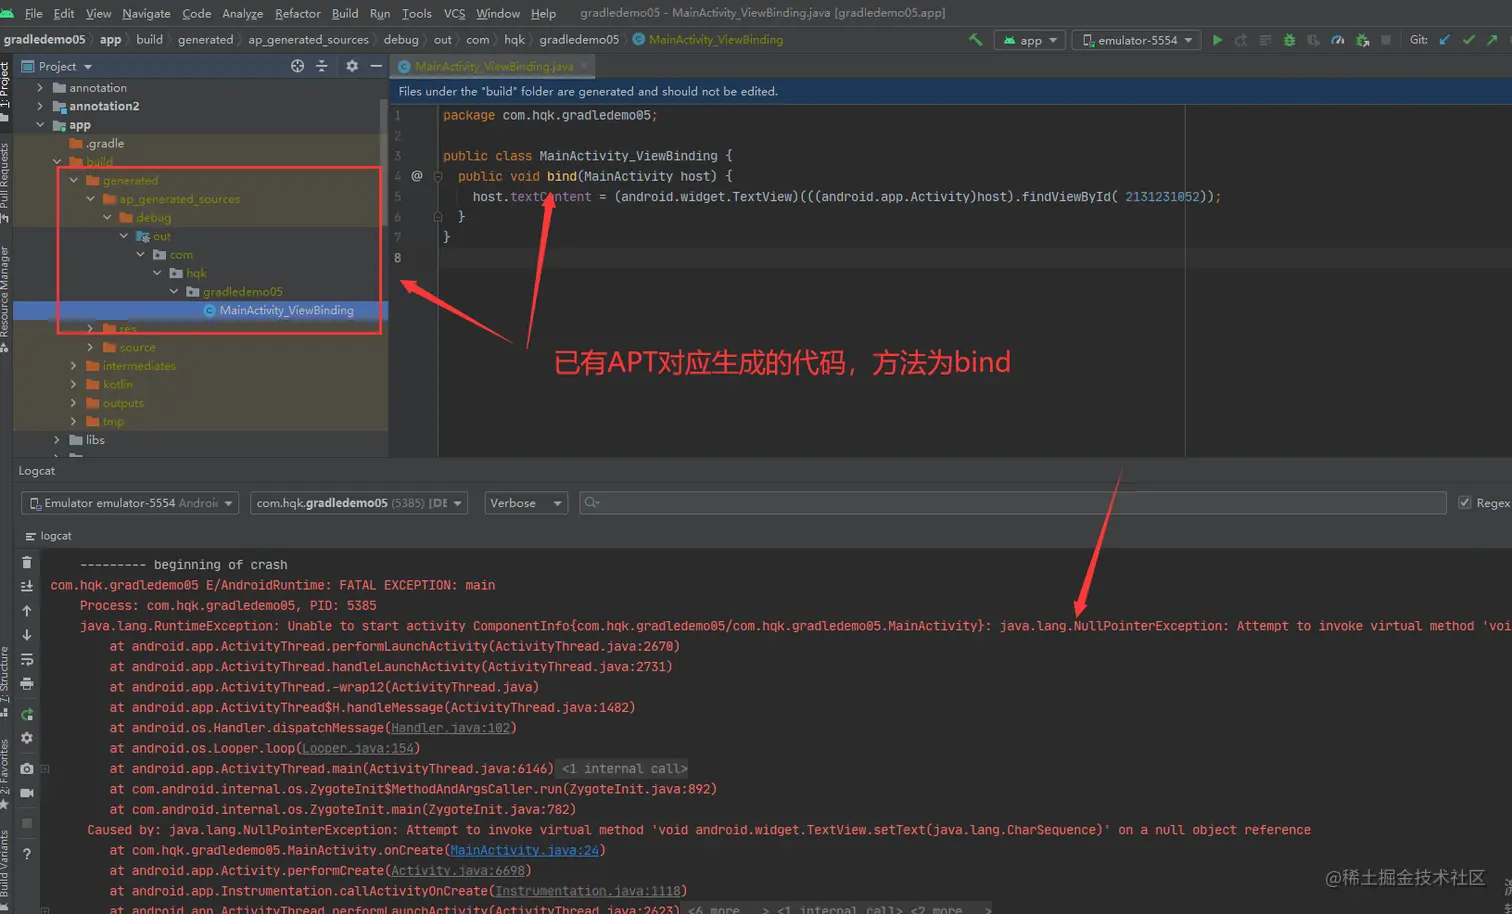Screen dimensions: 1512x914
Task: Expand the annotation module folder
Action: coord(40,88)
